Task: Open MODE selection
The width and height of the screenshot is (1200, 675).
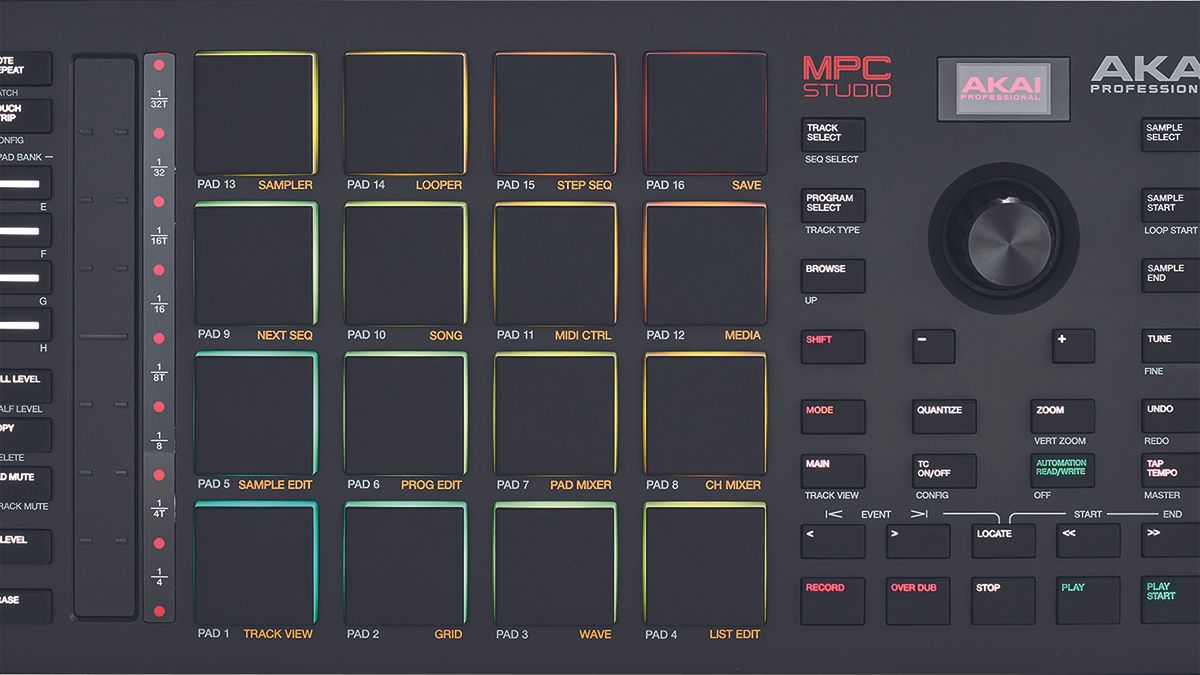Action: coord(832,416)
